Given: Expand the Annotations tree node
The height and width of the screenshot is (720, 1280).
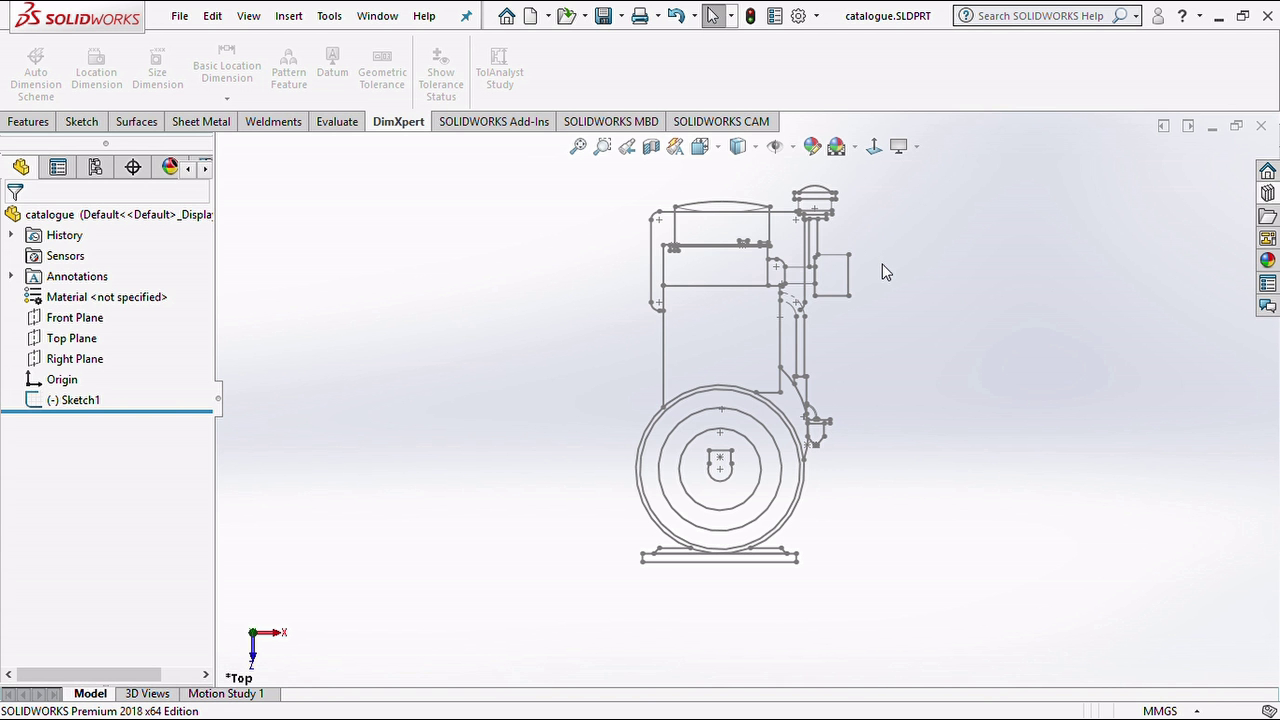Looking at the screenshot, I should [x=11, y=276].
